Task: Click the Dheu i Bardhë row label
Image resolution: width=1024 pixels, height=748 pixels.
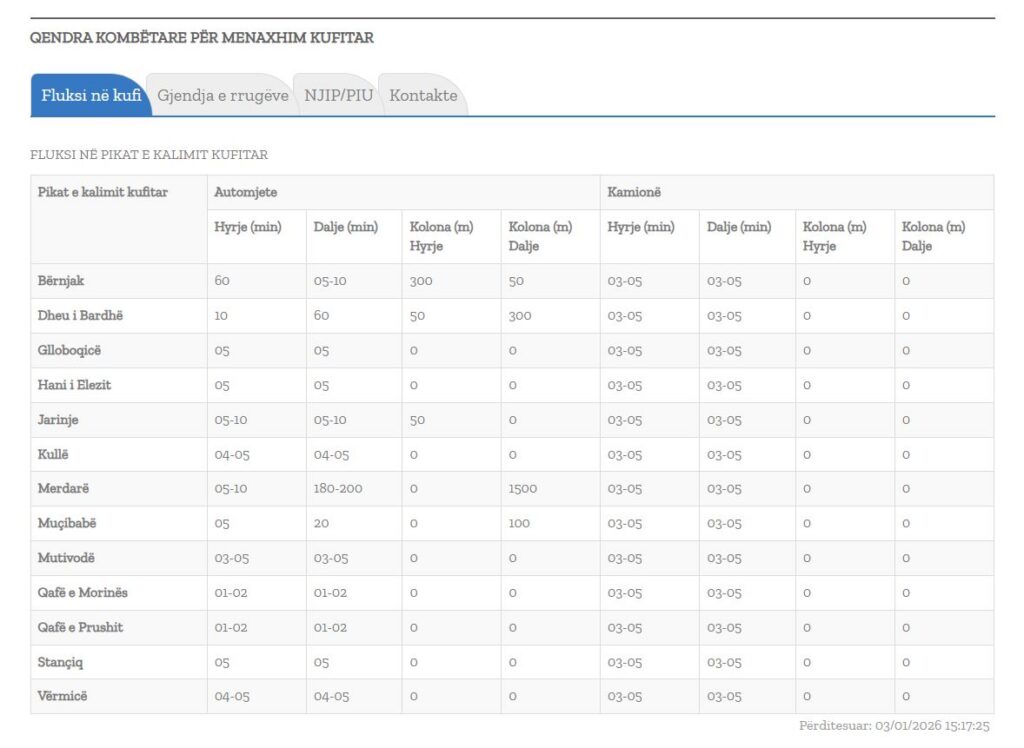Action: [x=80, y=316]
